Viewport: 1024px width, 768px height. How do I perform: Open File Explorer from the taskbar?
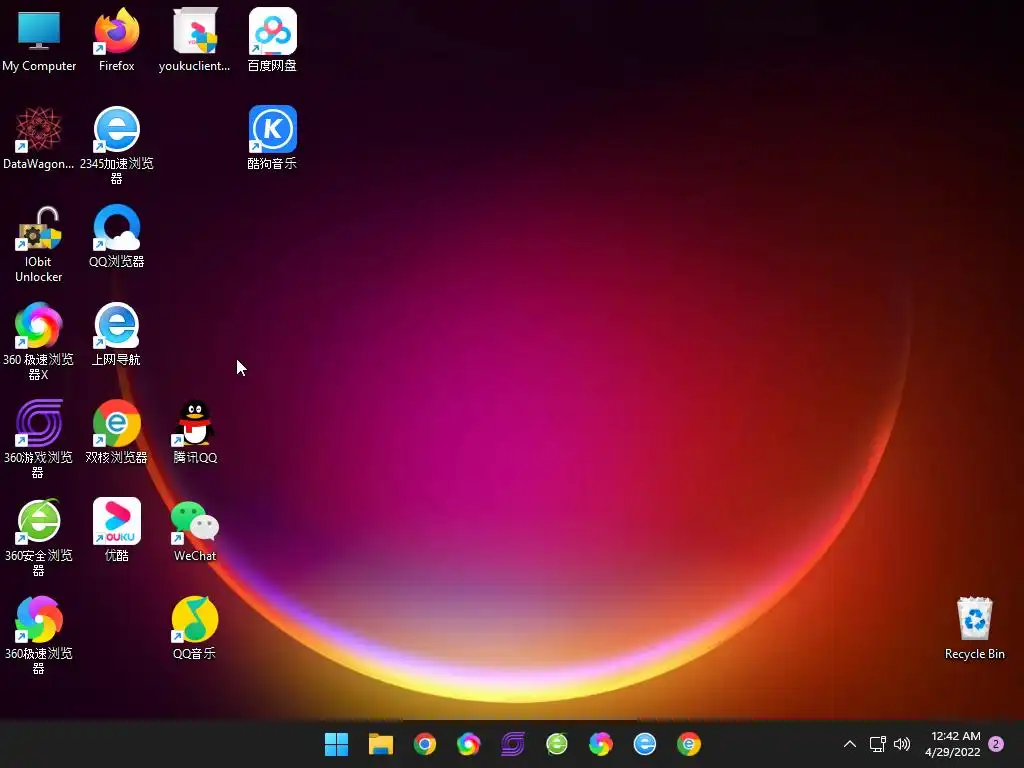[x=381, y=744]
